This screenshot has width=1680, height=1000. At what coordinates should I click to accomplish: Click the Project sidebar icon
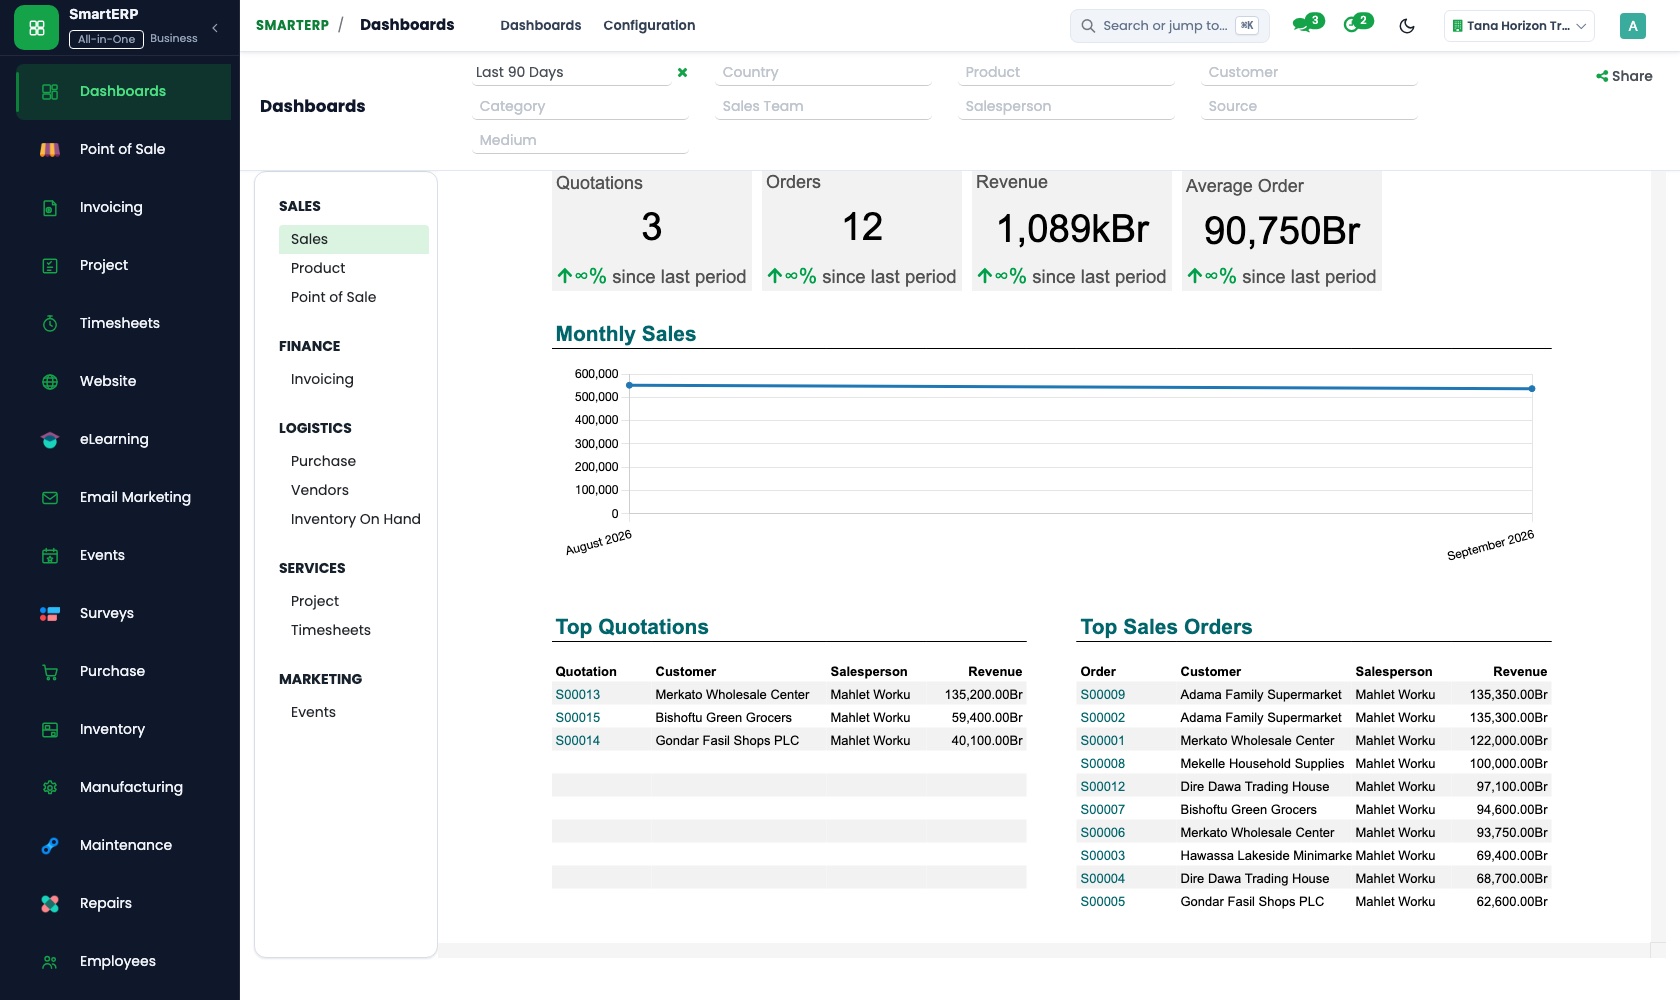[50, 265]
